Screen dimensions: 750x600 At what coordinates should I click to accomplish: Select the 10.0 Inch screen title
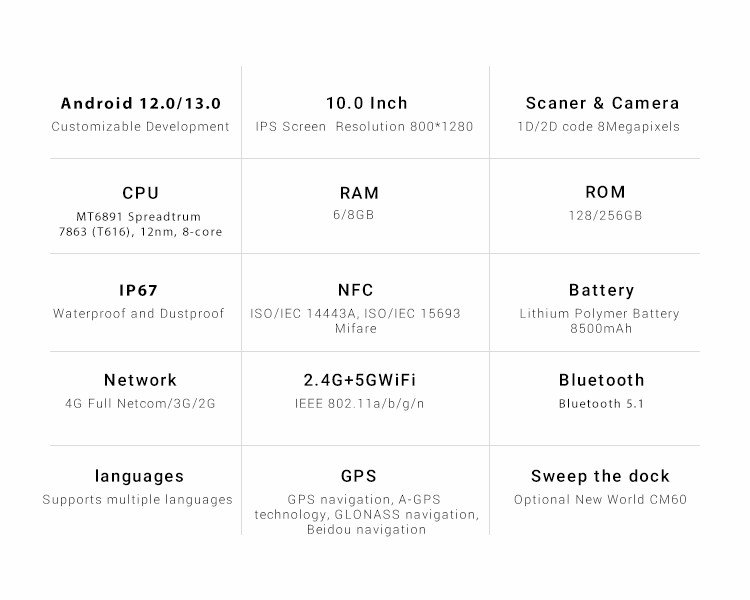coord(367,103)
